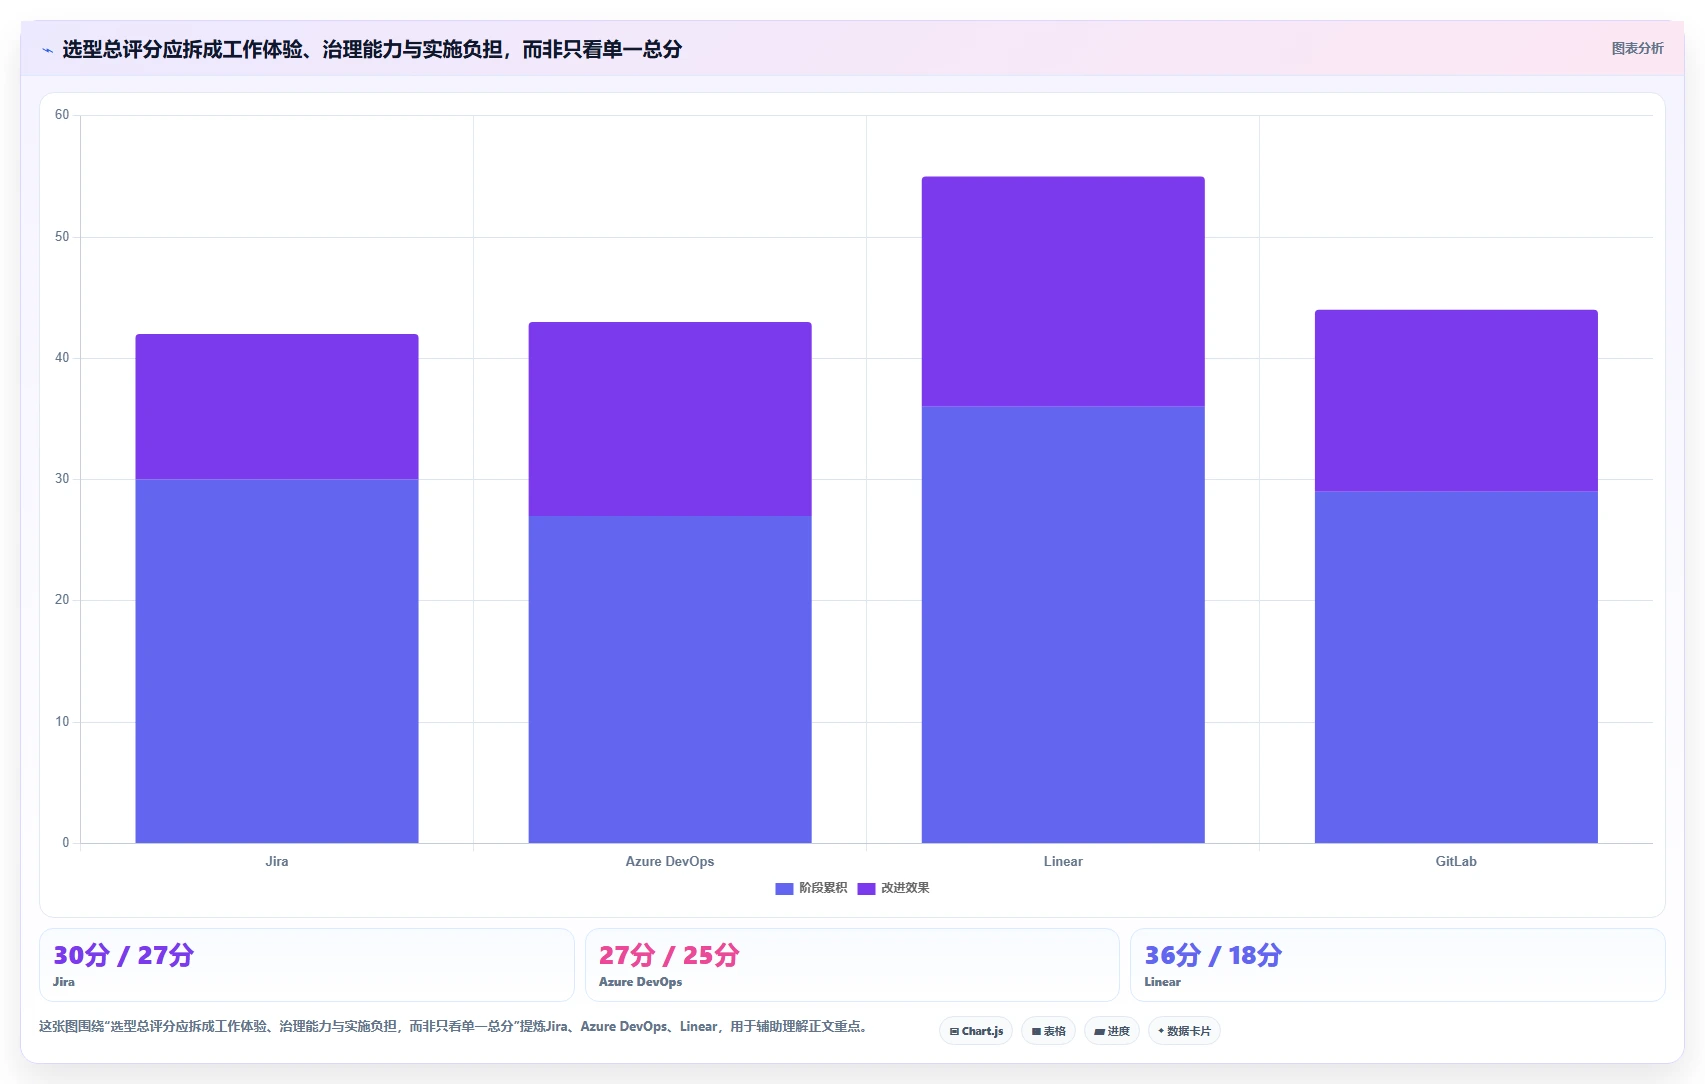Click the 30 y-axis tick label
Viewport: 1705px width, 1084px height.
click(62, 479)
